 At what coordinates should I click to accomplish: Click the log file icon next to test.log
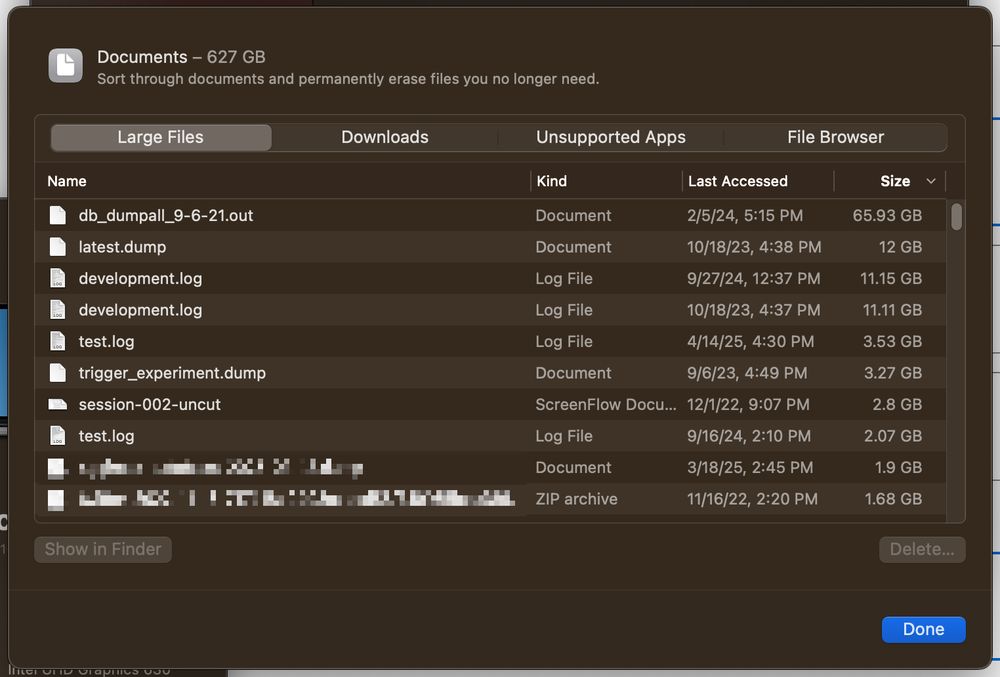[58, 341]
